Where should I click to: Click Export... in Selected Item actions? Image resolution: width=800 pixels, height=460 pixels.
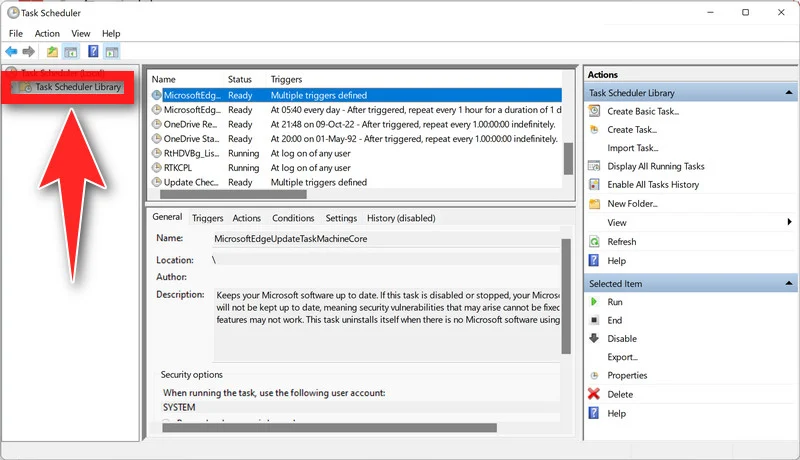click(622, 357)
